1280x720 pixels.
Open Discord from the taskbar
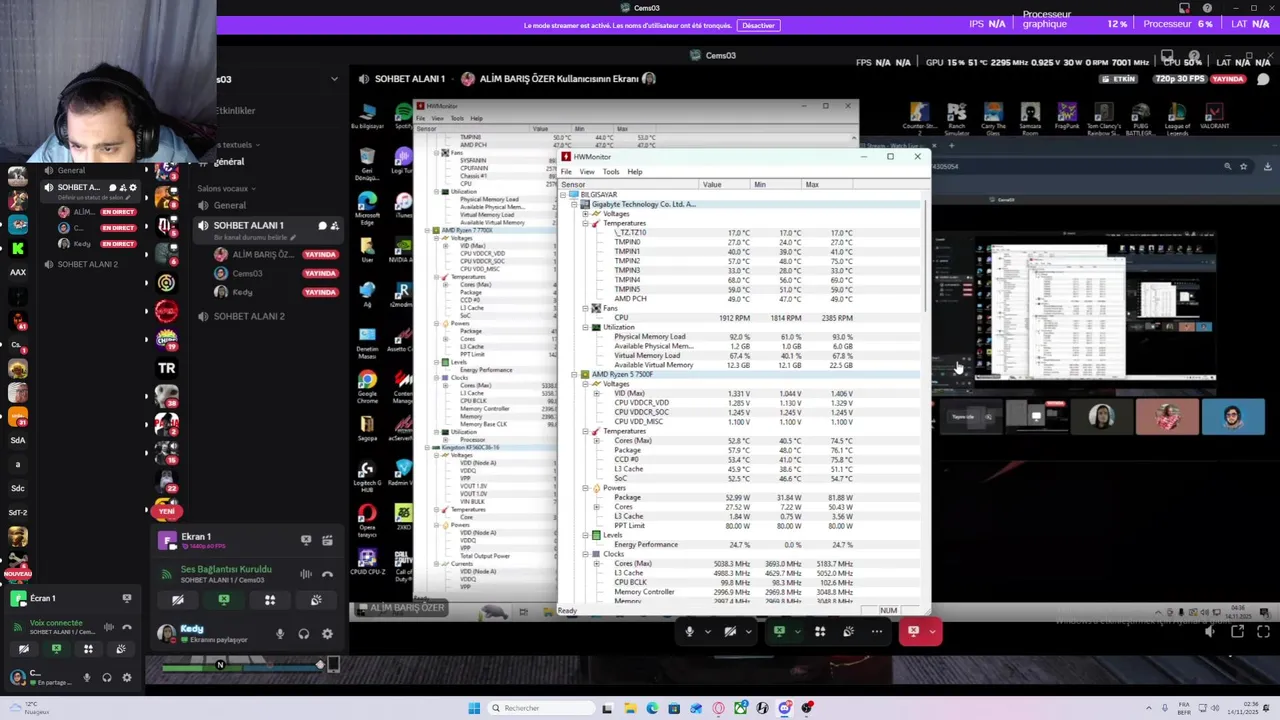785,708
